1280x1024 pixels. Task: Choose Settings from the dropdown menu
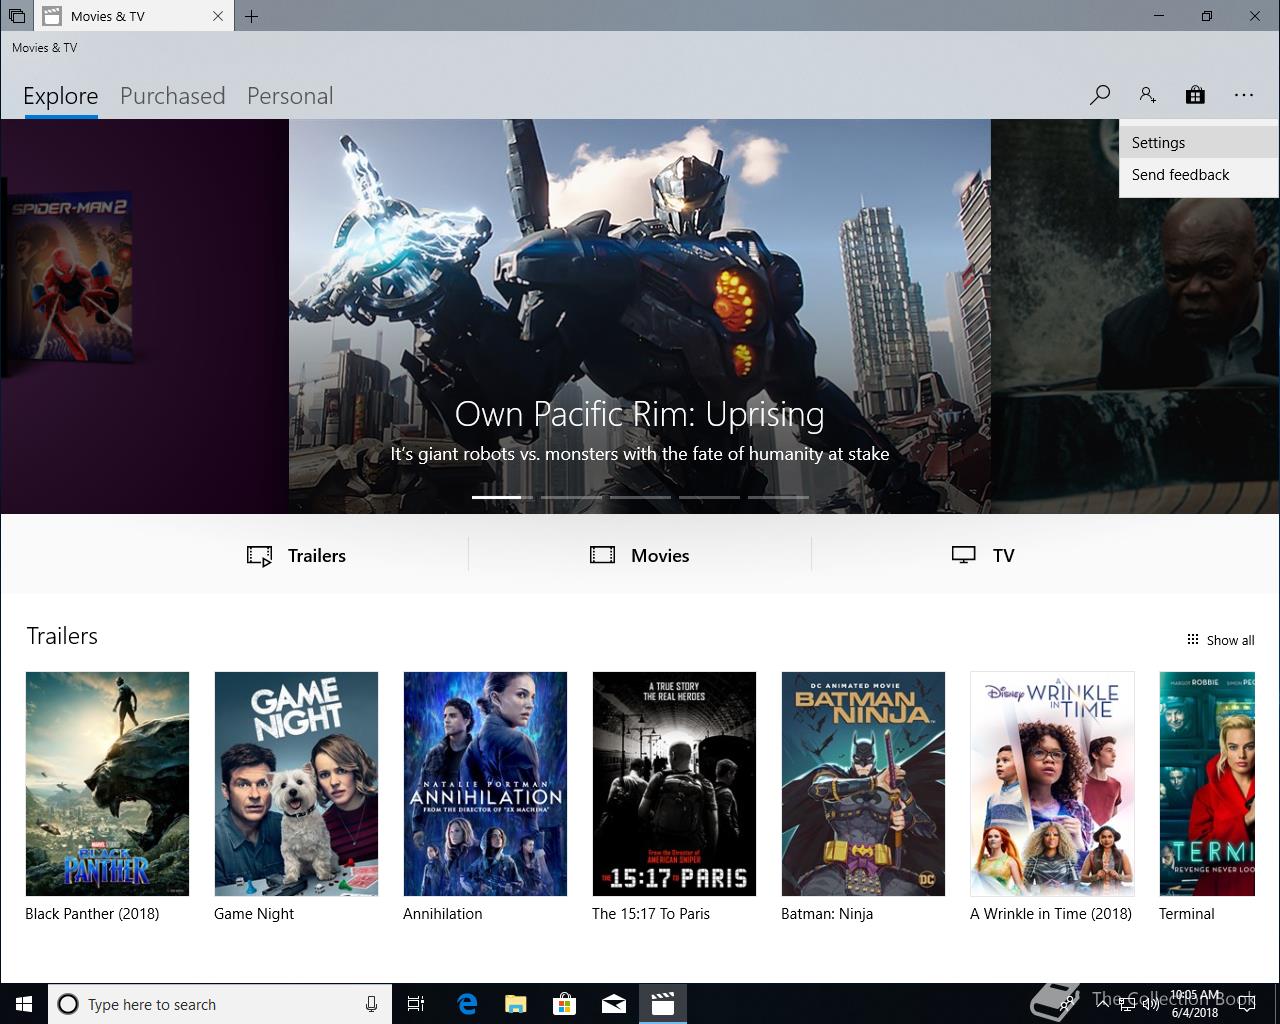pyautogui.click(x=1199, y=143)
